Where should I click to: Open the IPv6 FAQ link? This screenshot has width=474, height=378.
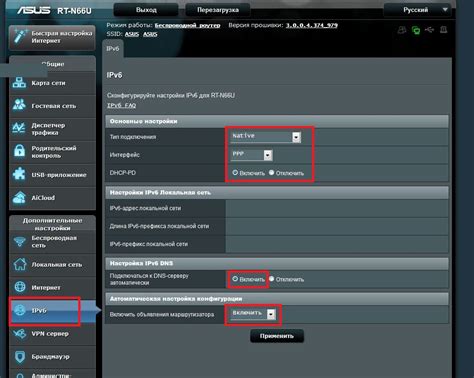point(121,105)
